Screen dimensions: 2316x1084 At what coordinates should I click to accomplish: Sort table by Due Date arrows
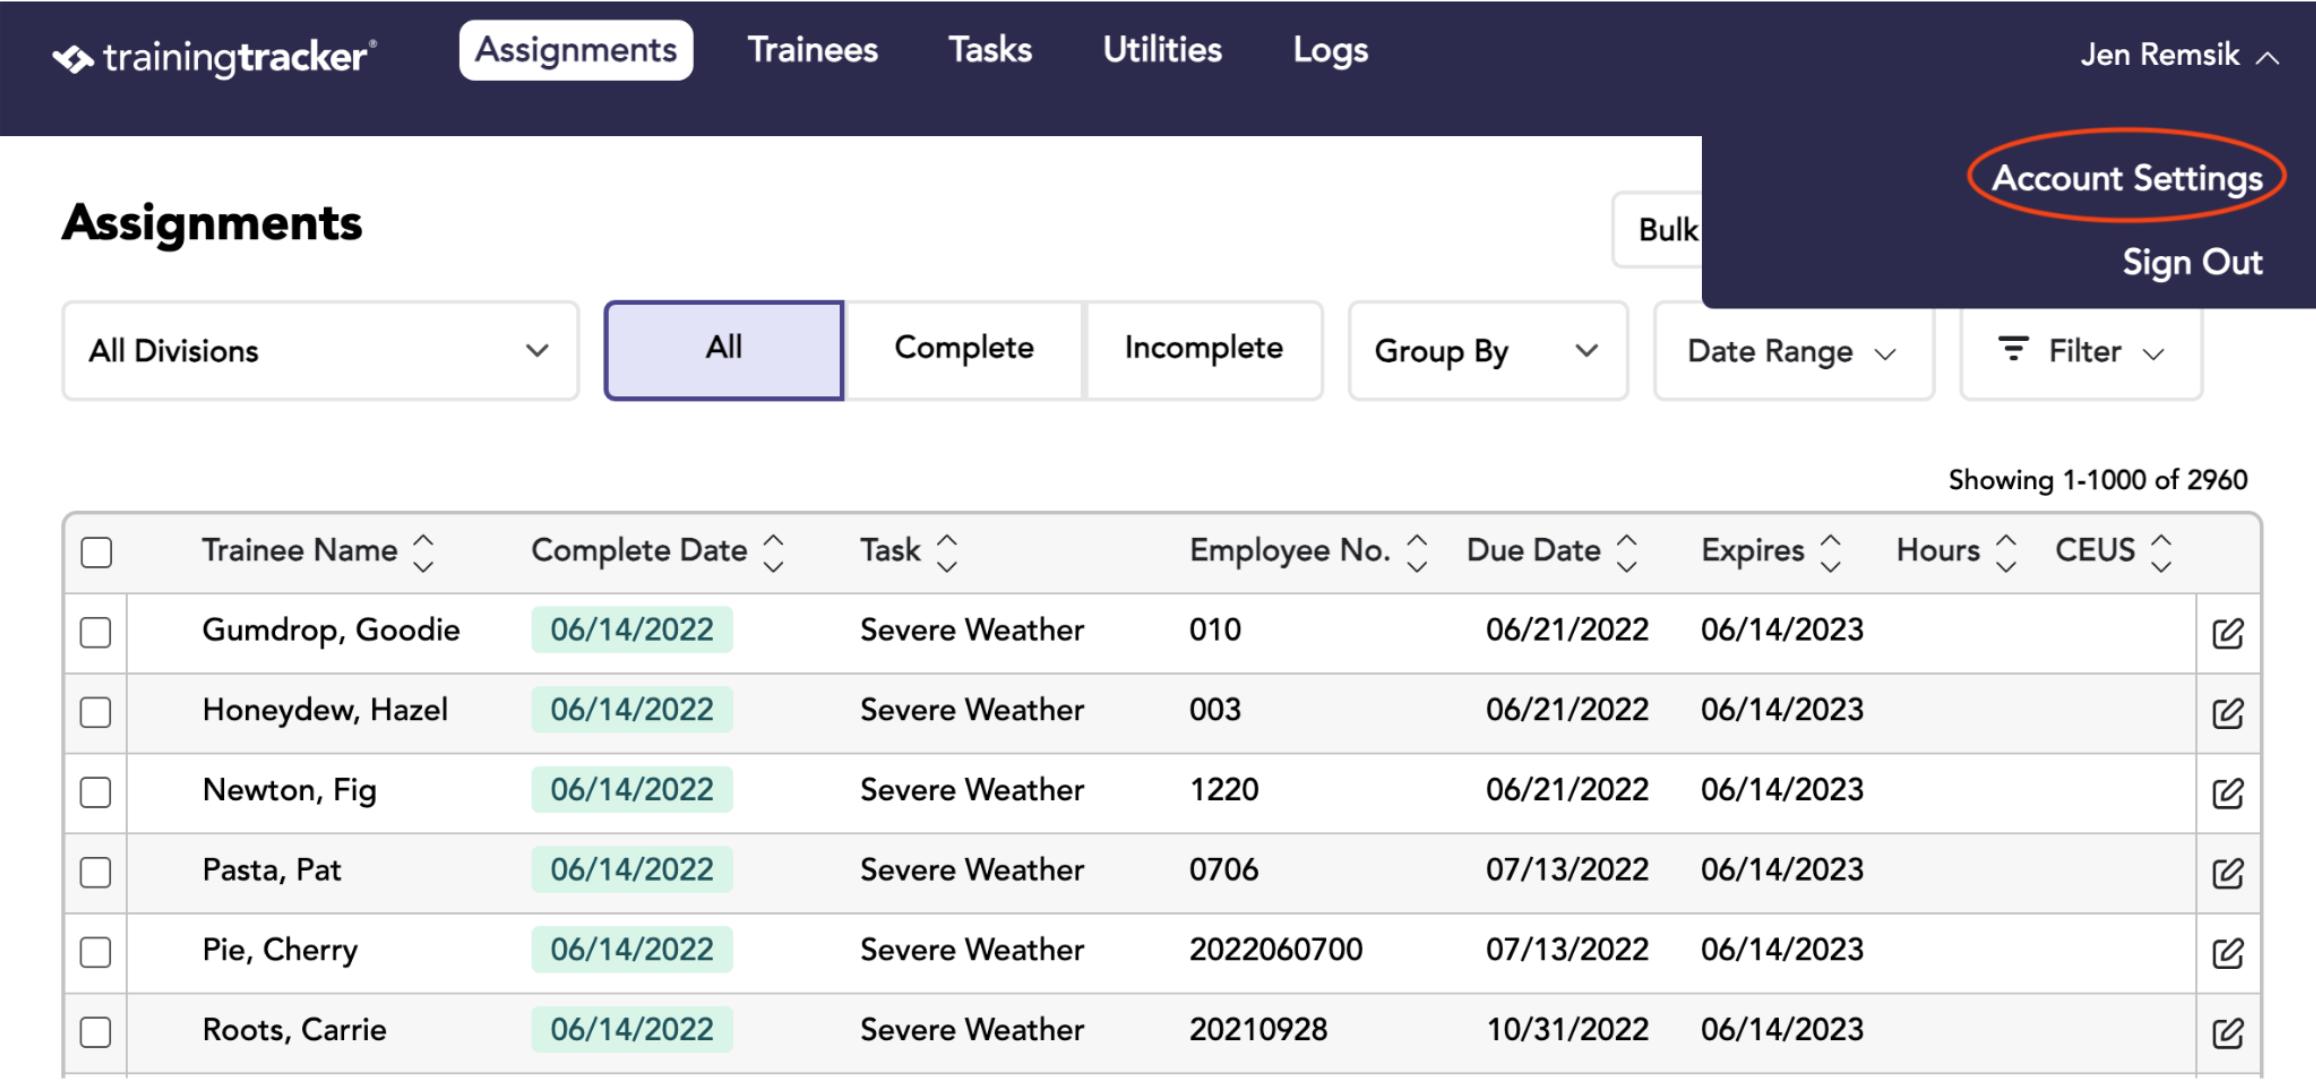[x=1627, y=552]
